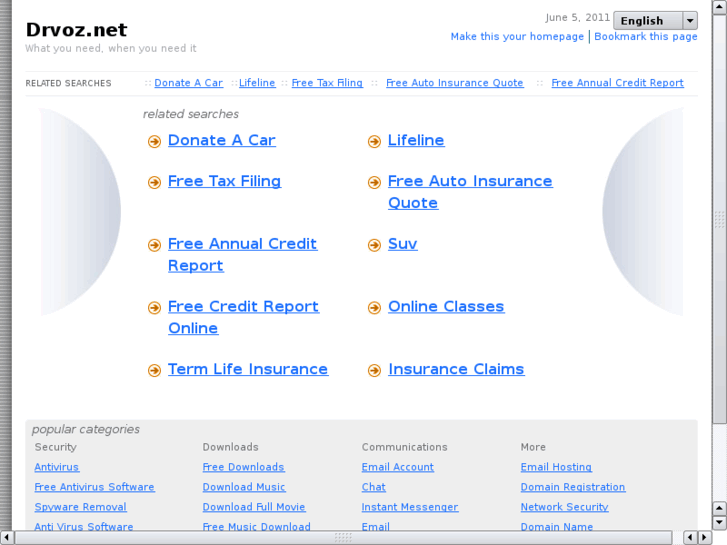Select Free Annual Credit Report in related searches bar
Viewport: 727px width, 545px height.
(x=617, y=83)
